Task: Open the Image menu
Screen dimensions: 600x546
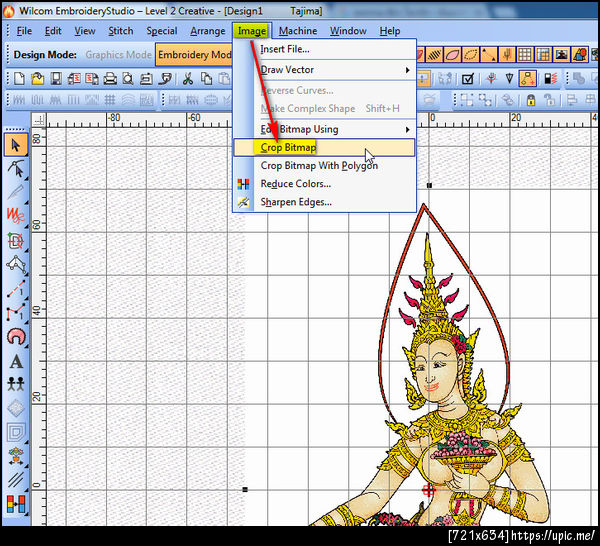Action: tap(252, 31)
